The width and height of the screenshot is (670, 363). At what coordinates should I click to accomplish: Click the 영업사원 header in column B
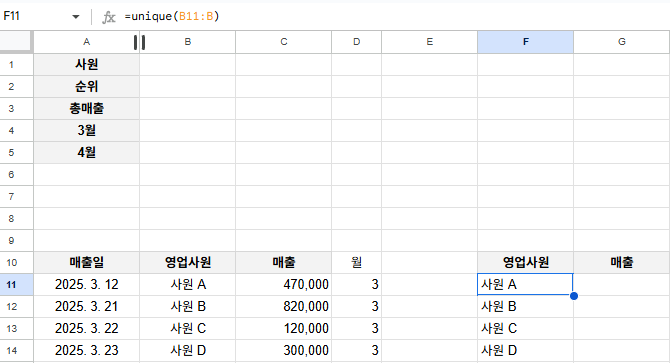[188, 263]
